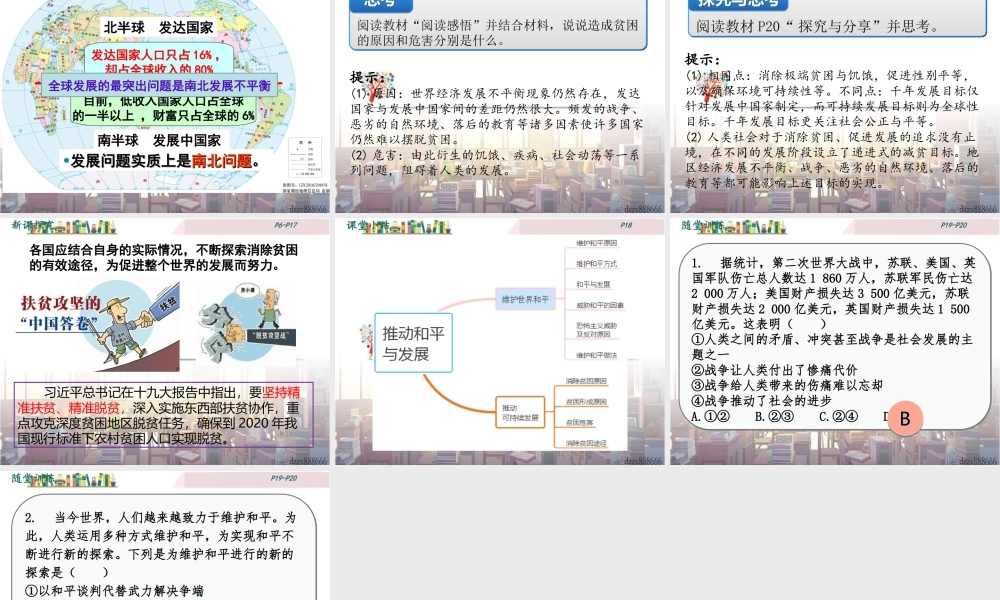Expand the 推动可持续发展 mind map branch
This screenshot has width=1000, height=600.
[x=521, y=409]
